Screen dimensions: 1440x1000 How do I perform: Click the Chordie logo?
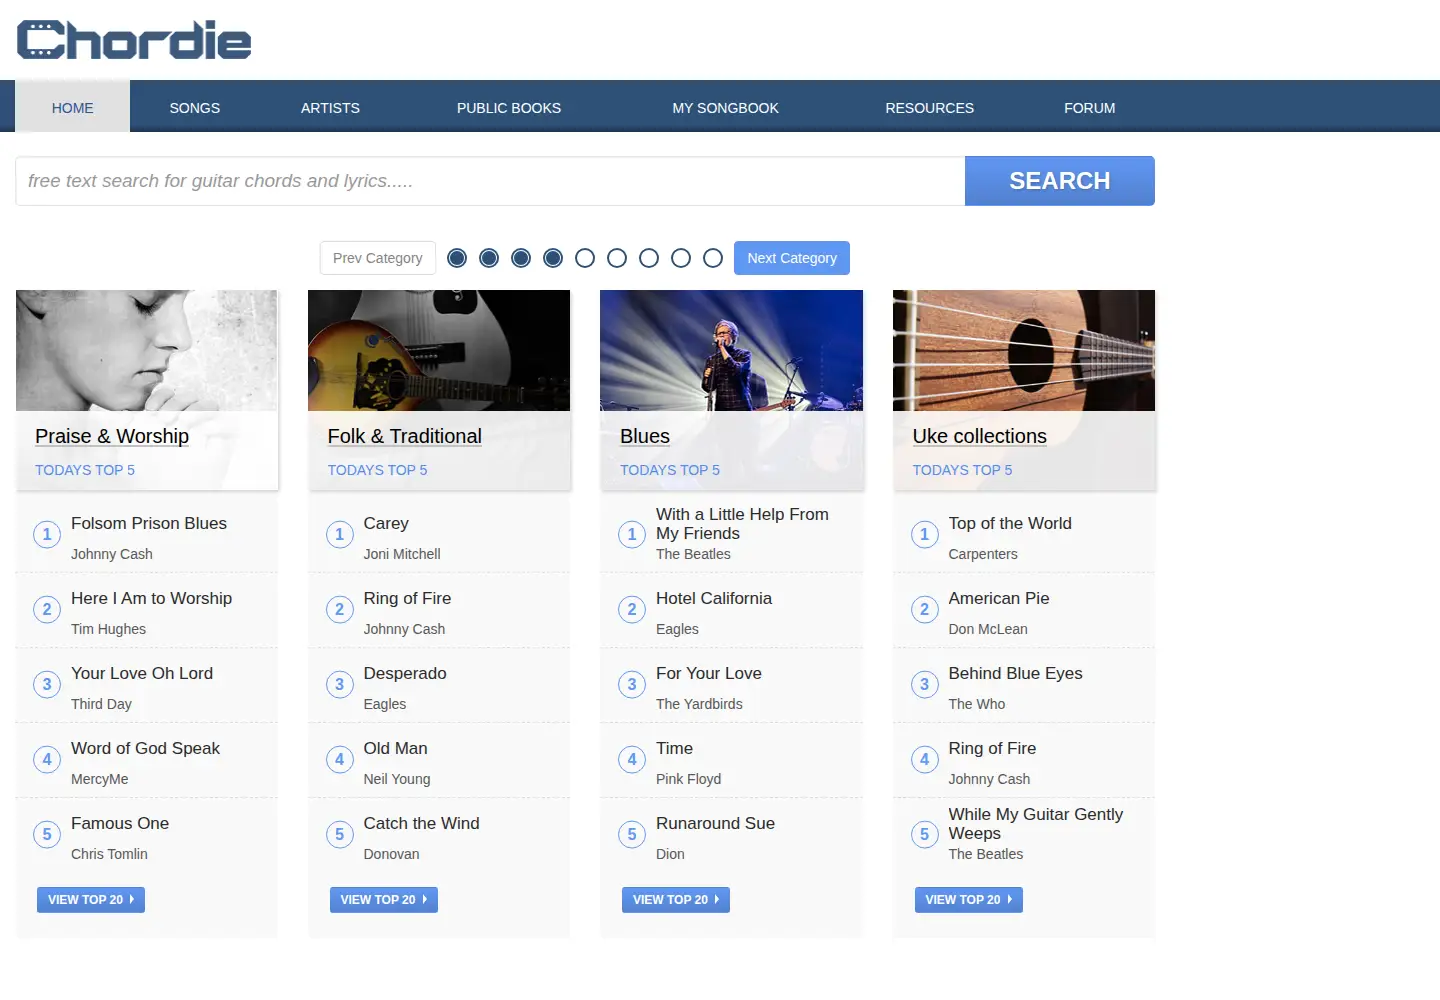(134, 40)
